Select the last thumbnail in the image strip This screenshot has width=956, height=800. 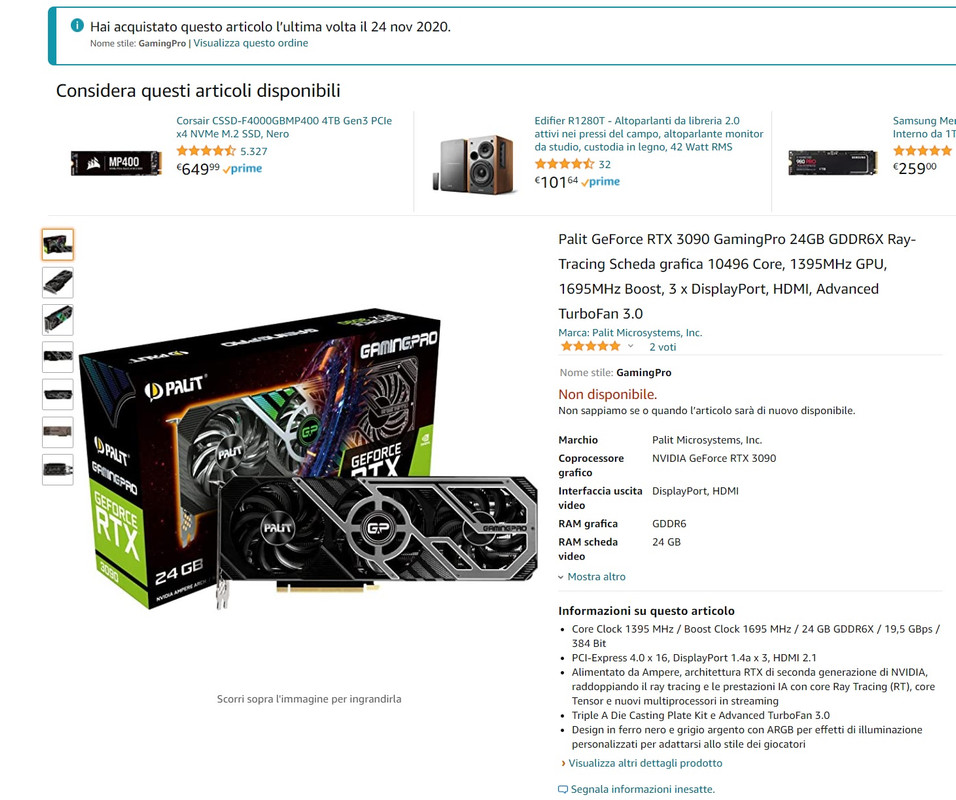58,470
